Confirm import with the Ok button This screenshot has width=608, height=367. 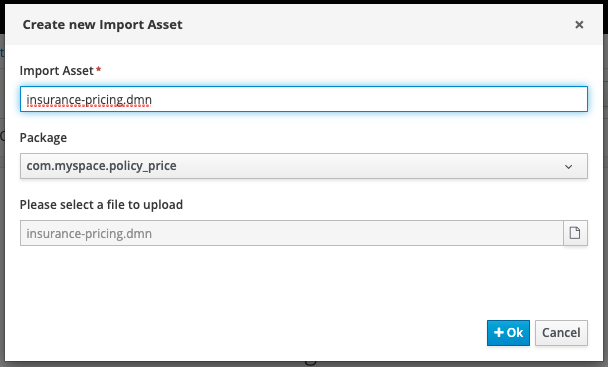[x=508, y=333]
